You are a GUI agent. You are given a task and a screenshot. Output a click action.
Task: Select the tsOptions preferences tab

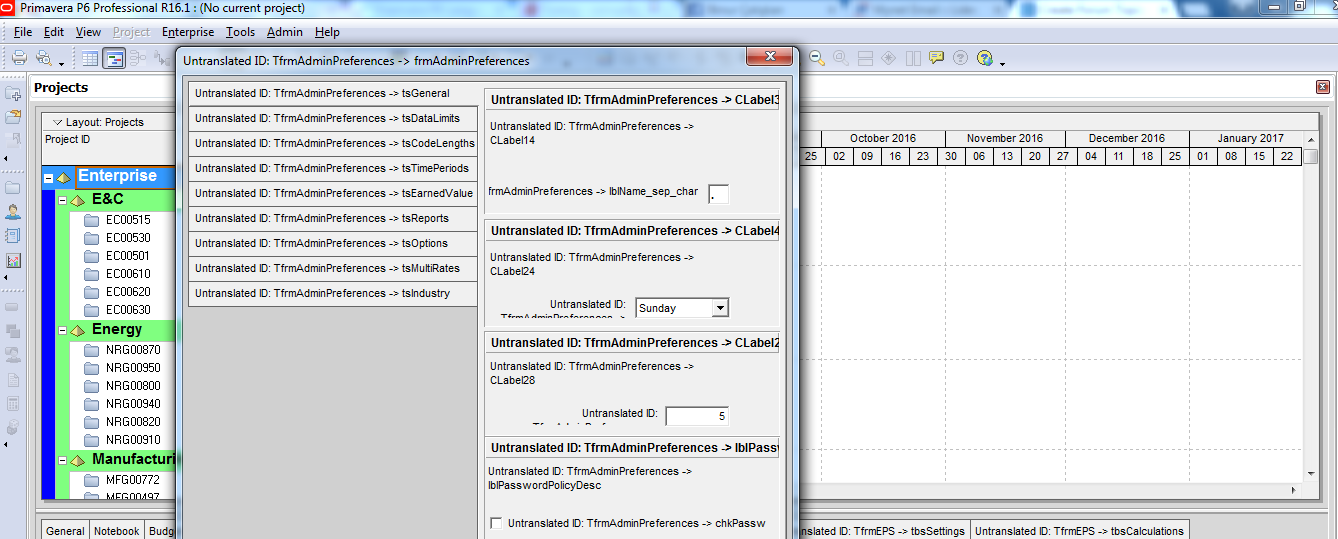[x=333, y=243]
